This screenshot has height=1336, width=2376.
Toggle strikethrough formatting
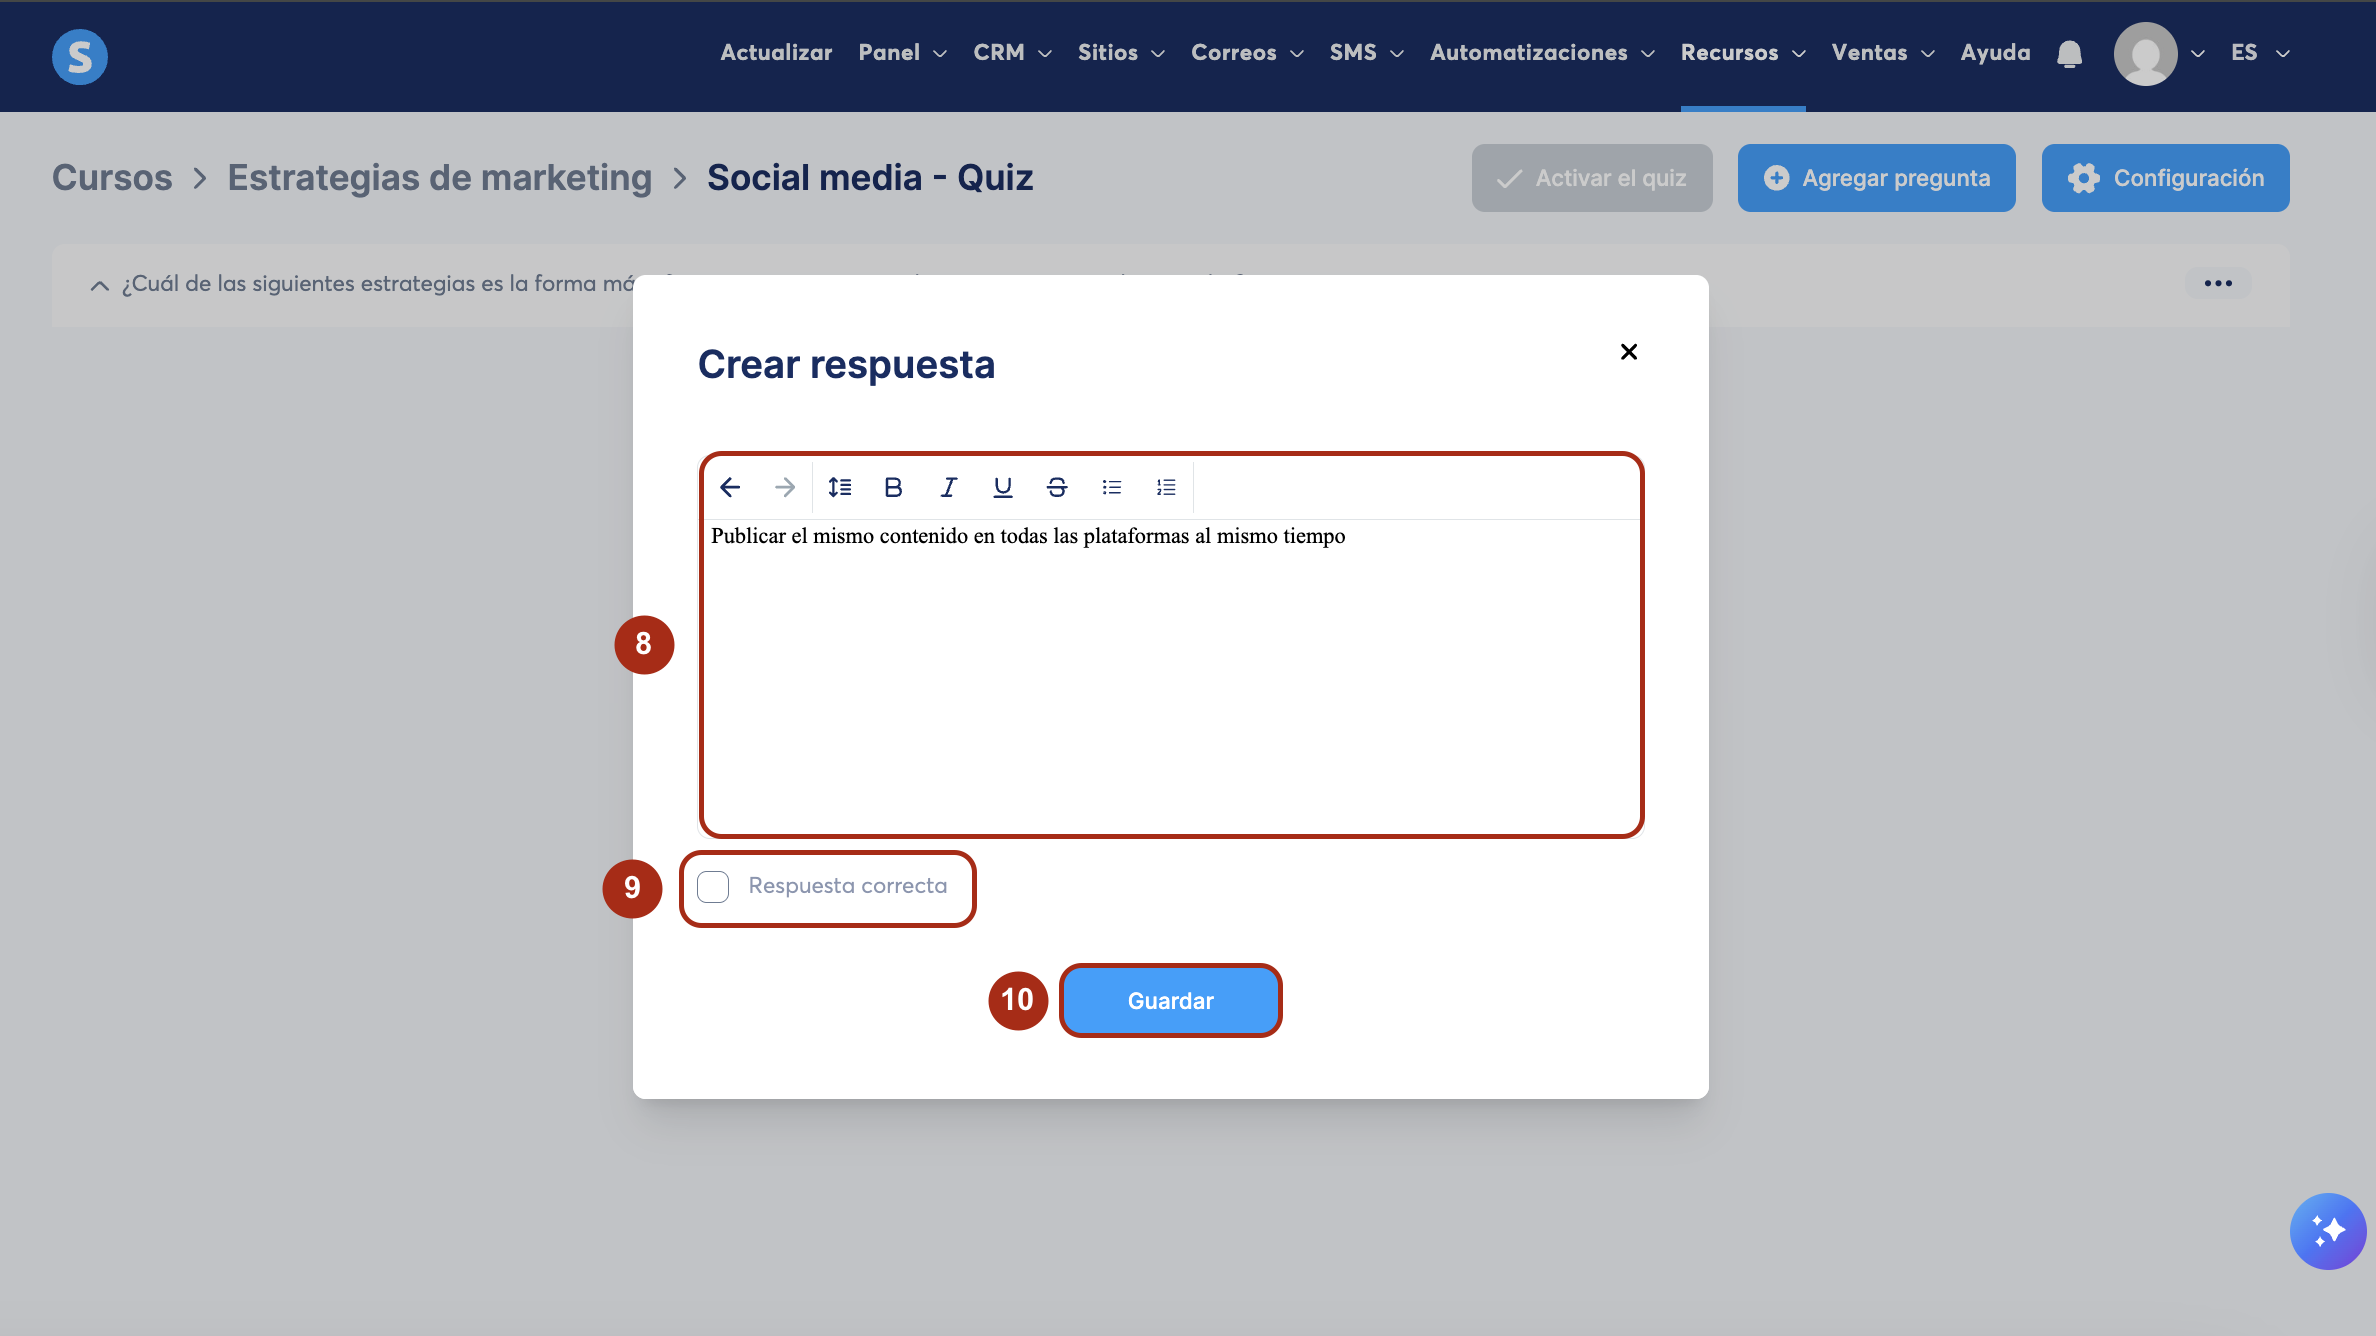point(1057,487)
